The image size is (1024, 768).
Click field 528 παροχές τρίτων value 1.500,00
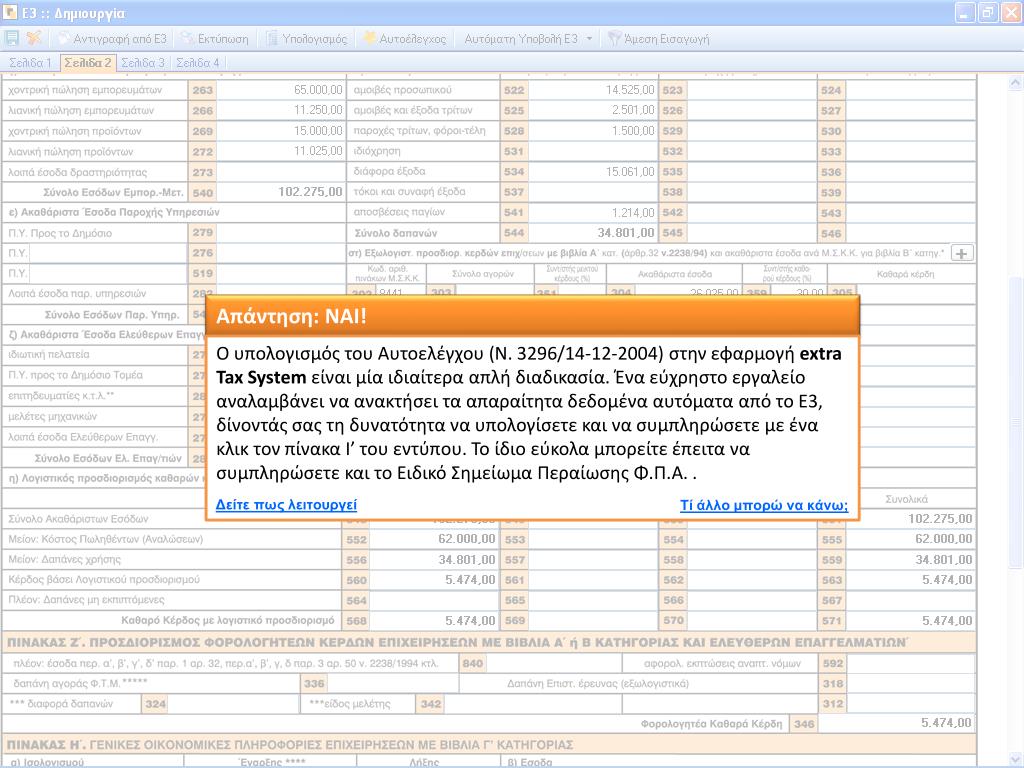pyautogui.click(x=592, y=131)
